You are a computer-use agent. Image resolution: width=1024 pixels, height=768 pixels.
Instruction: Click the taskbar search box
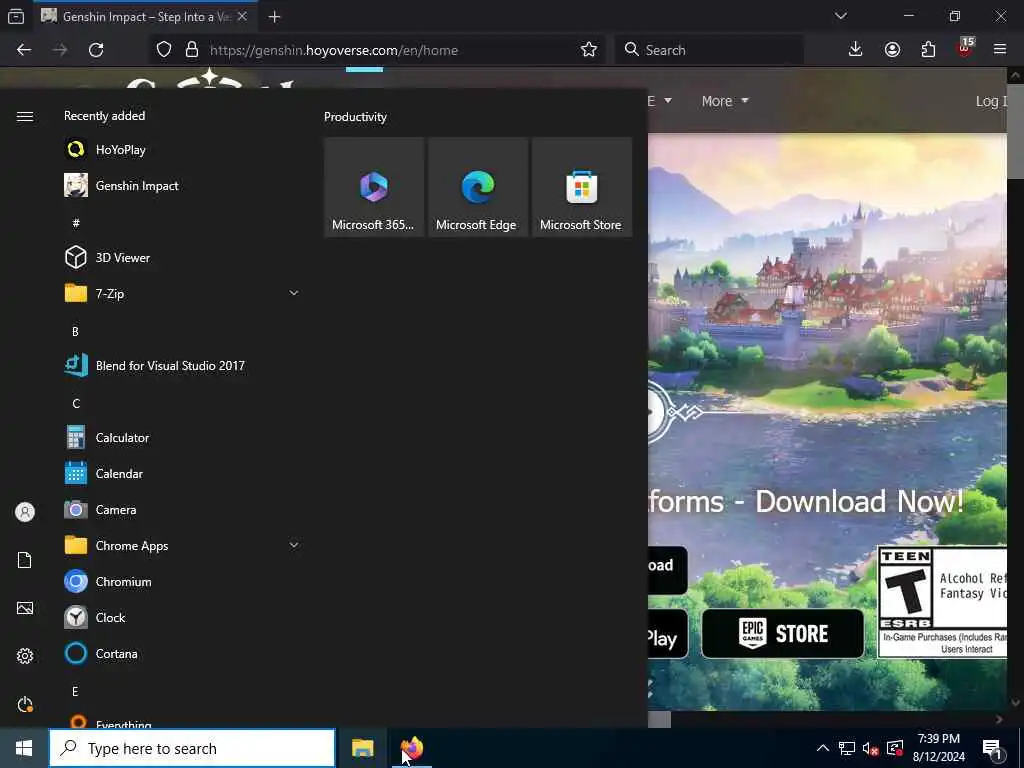[192, 748]
